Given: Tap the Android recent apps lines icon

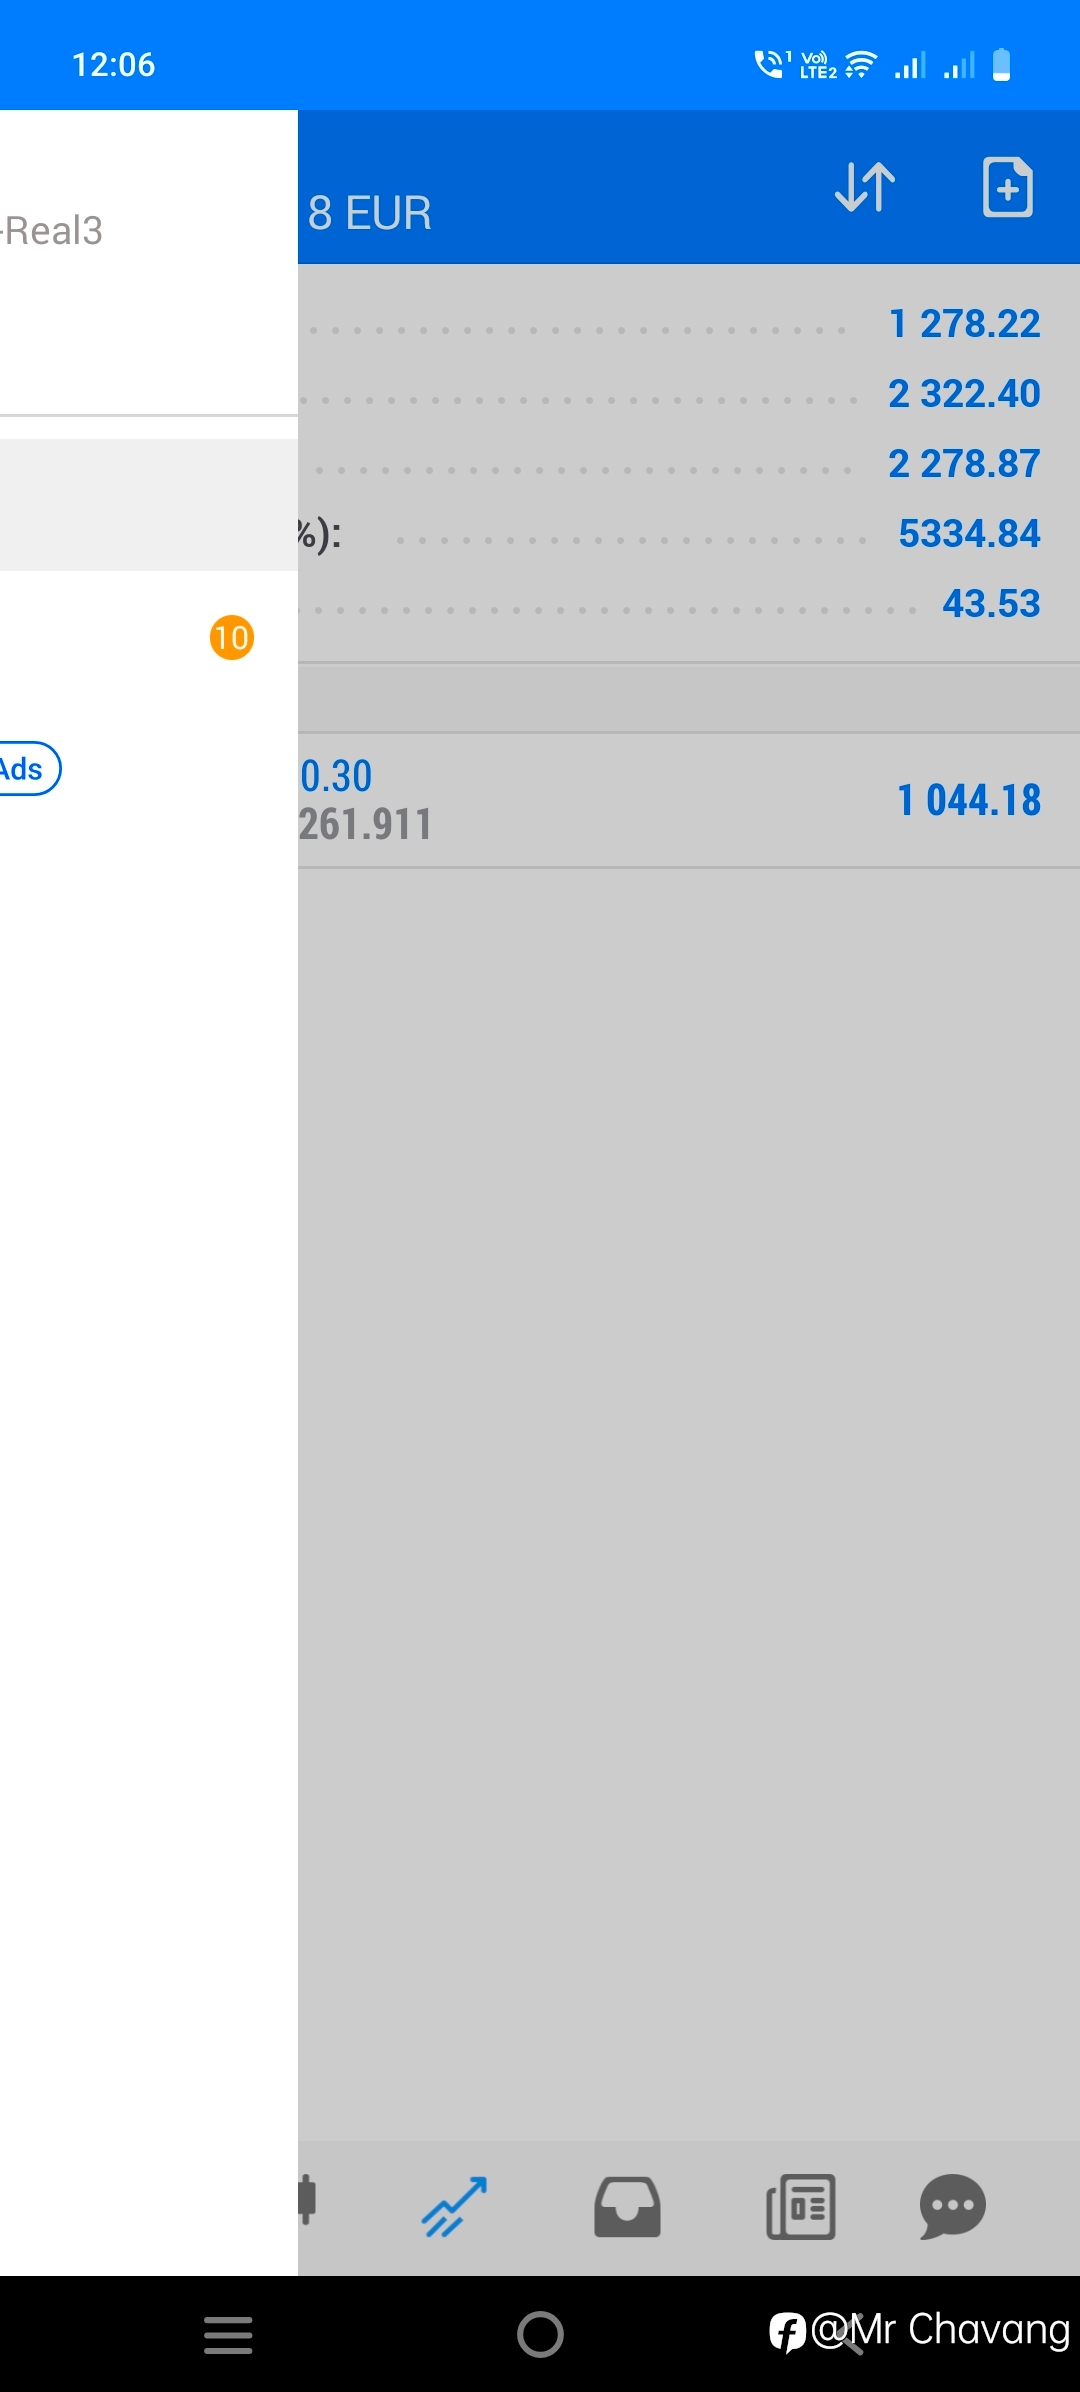Looking at the screenshot, I should [228, 2334].
